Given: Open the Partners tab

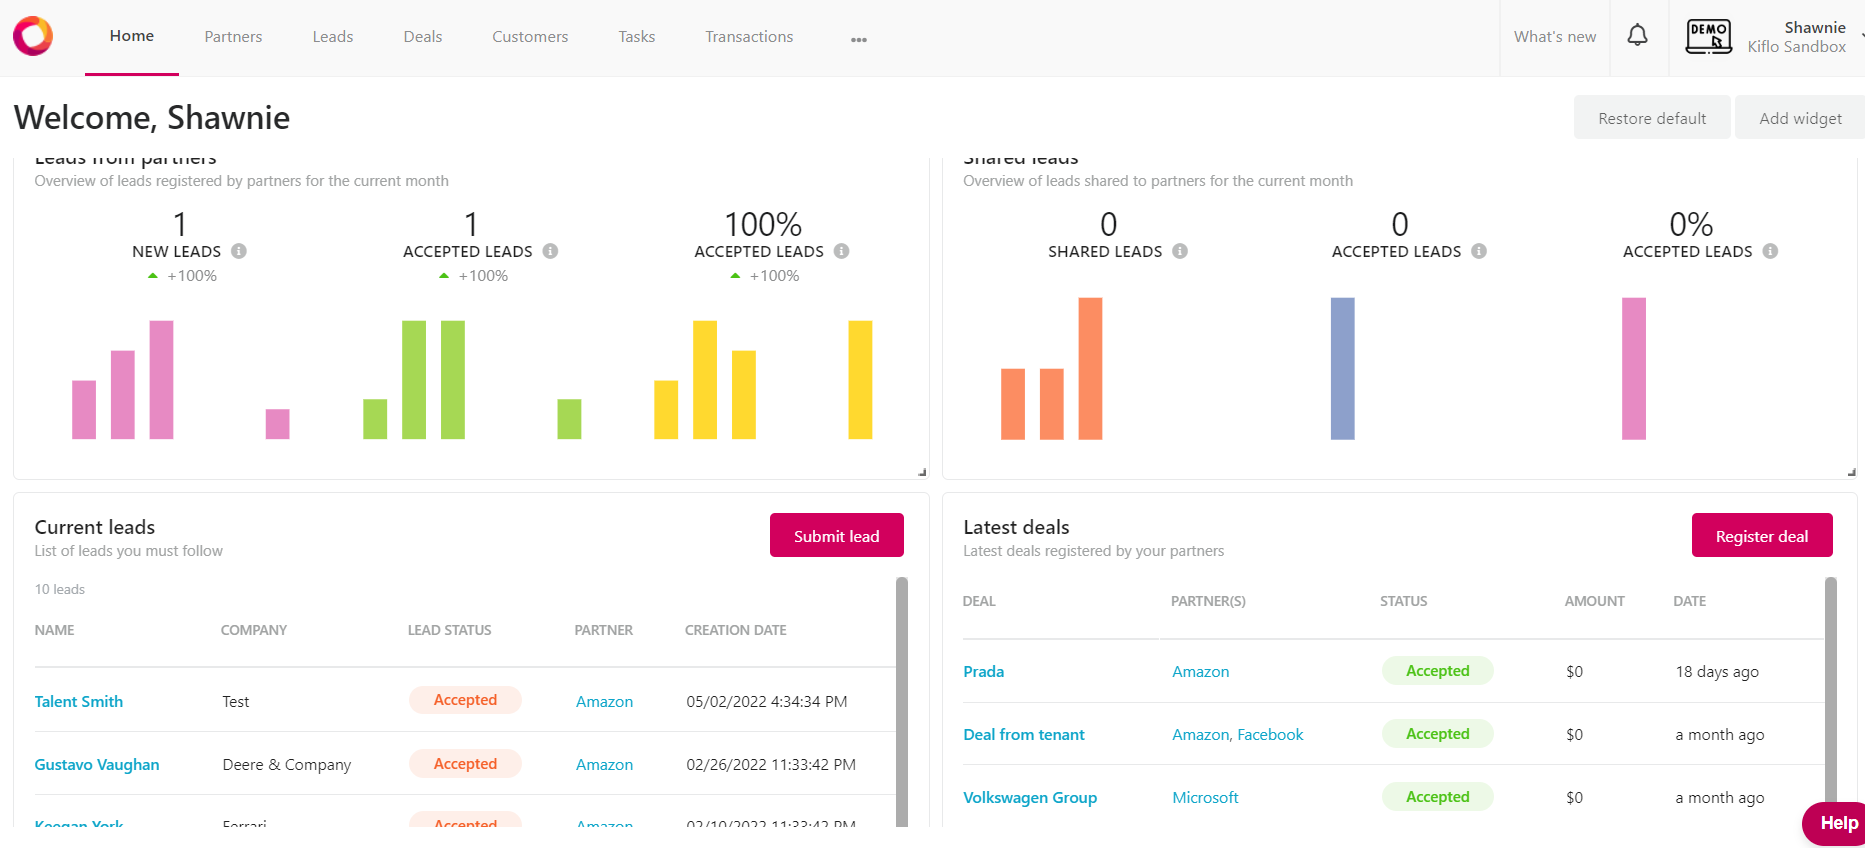Looking at the screenshot, I should tap(233, 37).
